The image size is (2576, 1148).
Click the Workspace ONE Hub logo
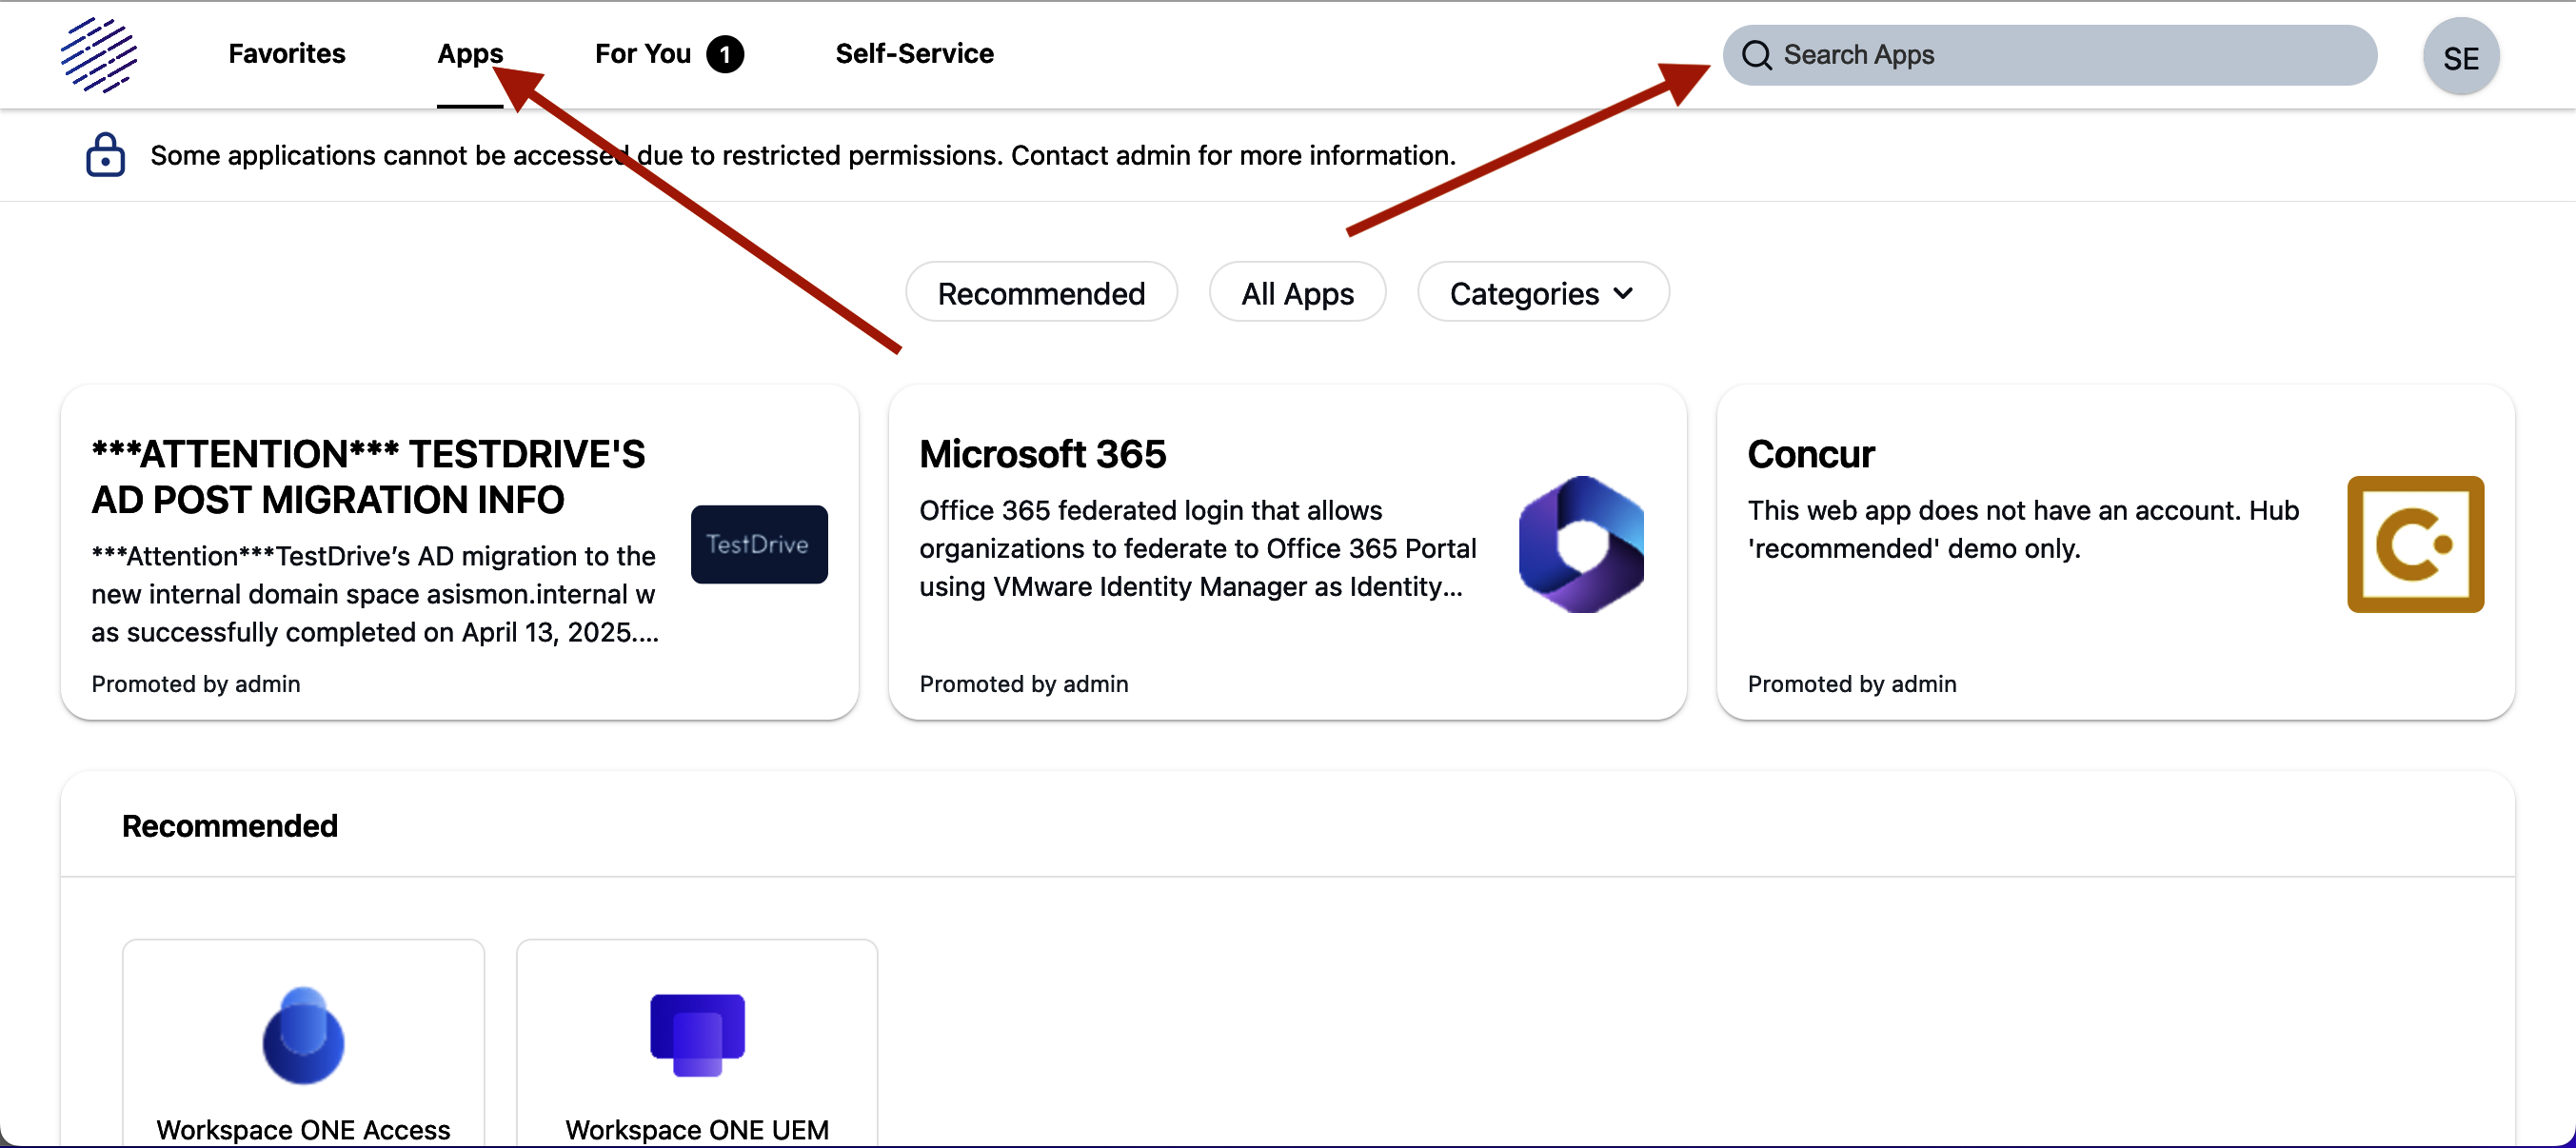98,55
